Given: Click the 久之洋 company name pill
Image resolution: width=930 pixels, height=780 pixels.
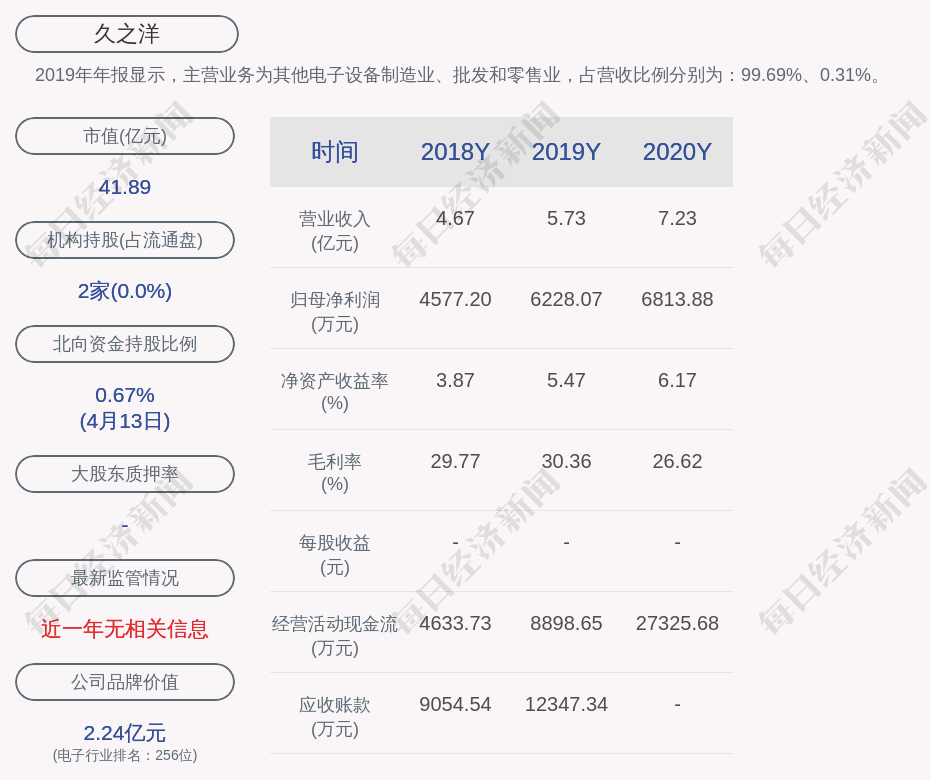Looking at the screenshot, I should tap(127, 34).
